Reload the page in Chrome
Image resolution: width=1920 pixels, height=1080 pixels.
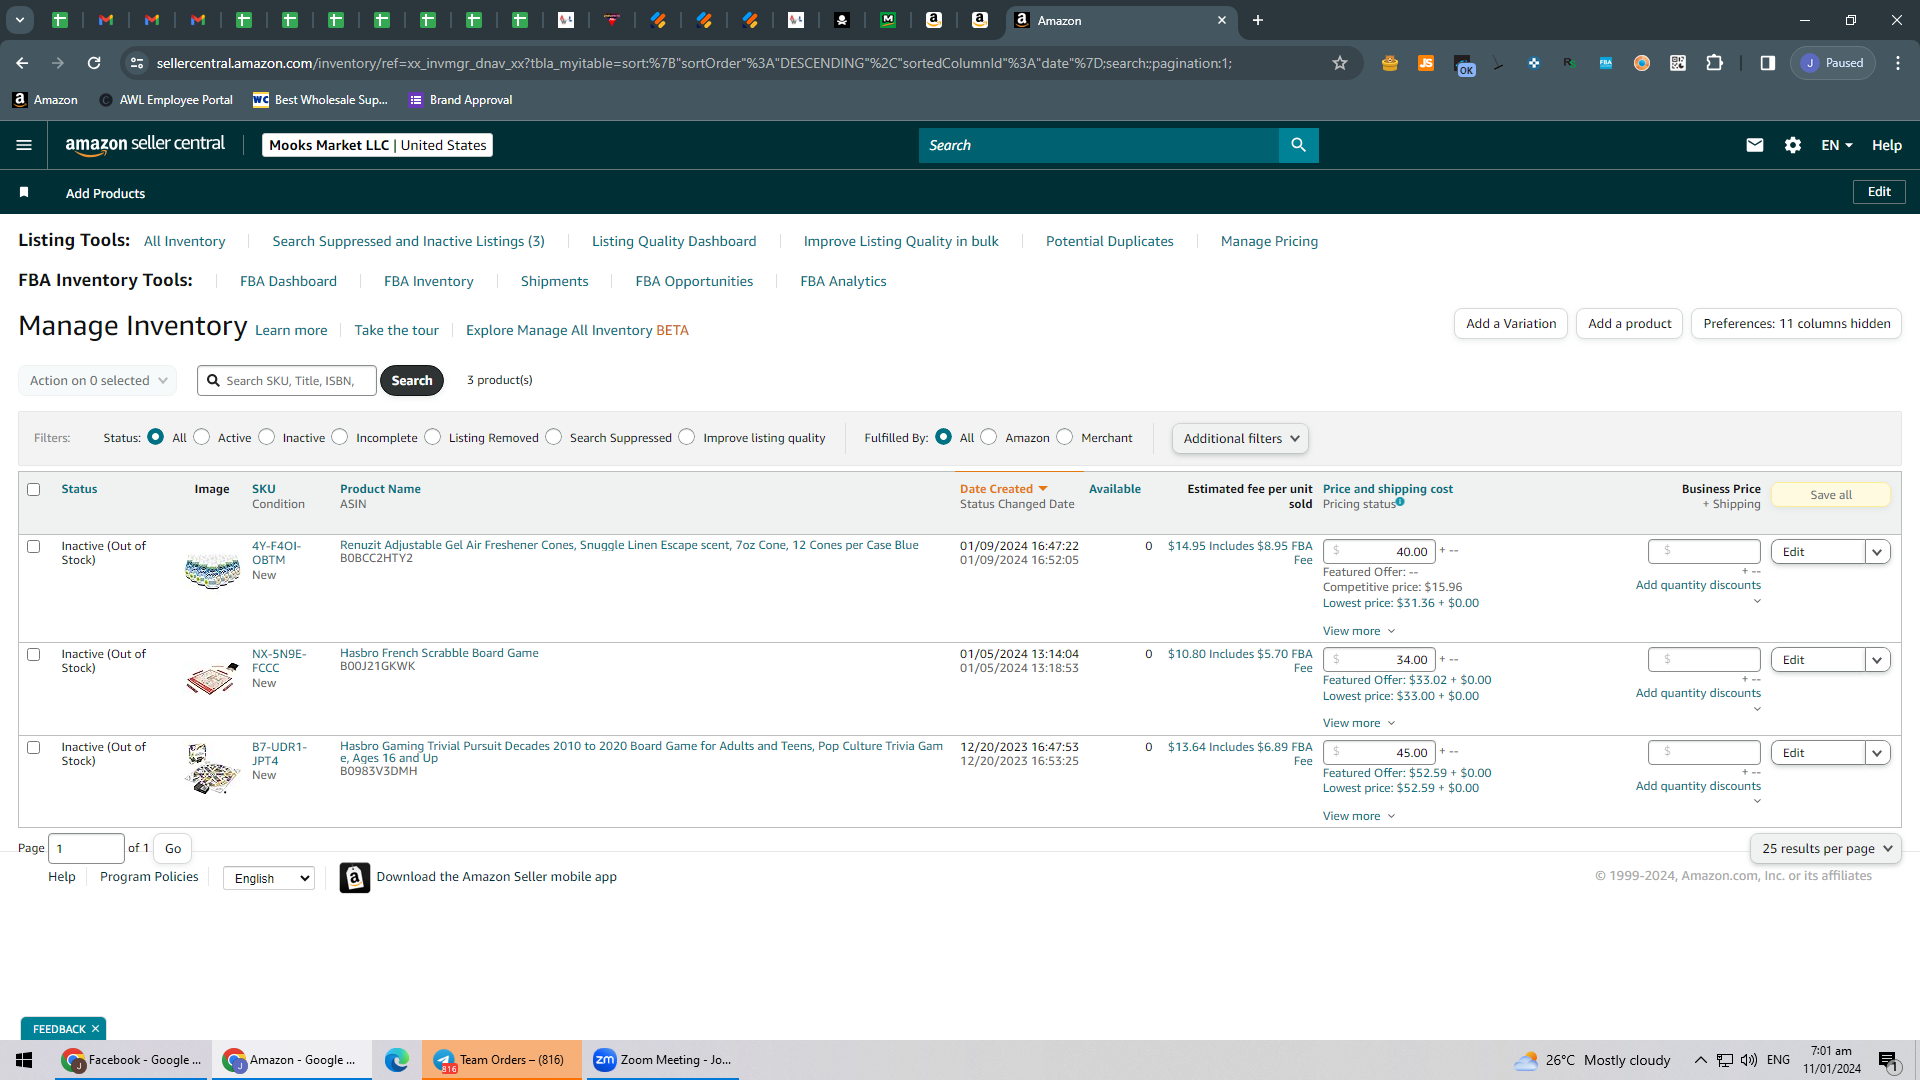(x=94, y=63)
